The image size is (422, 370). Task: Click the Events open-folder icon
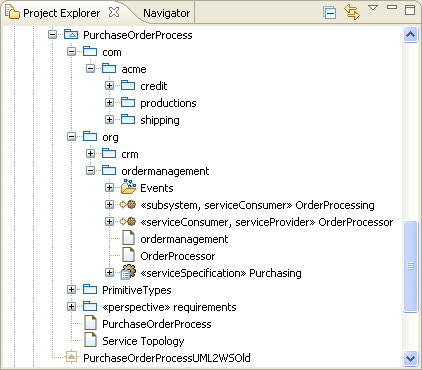pyautogui.click(x=128, y=187)
